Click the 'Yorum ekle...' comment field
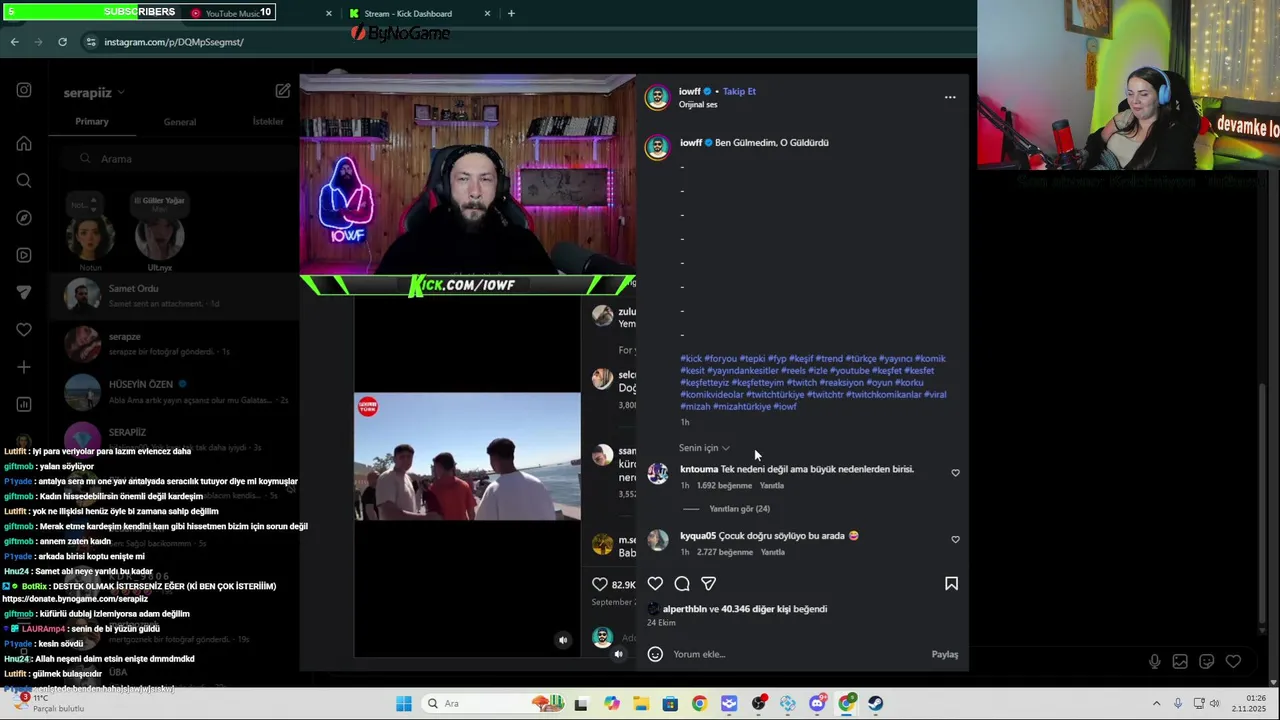This screenshot has width=1280, height=720. coord(795,654)
